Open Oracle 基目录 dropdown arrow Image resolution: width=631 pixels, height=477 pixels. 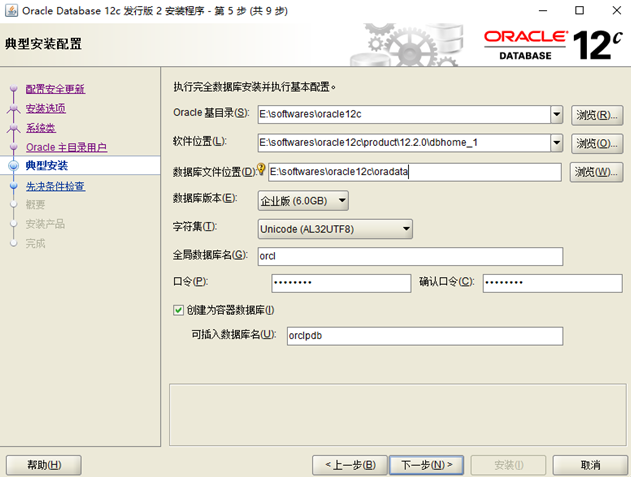[x=557, y=114]
